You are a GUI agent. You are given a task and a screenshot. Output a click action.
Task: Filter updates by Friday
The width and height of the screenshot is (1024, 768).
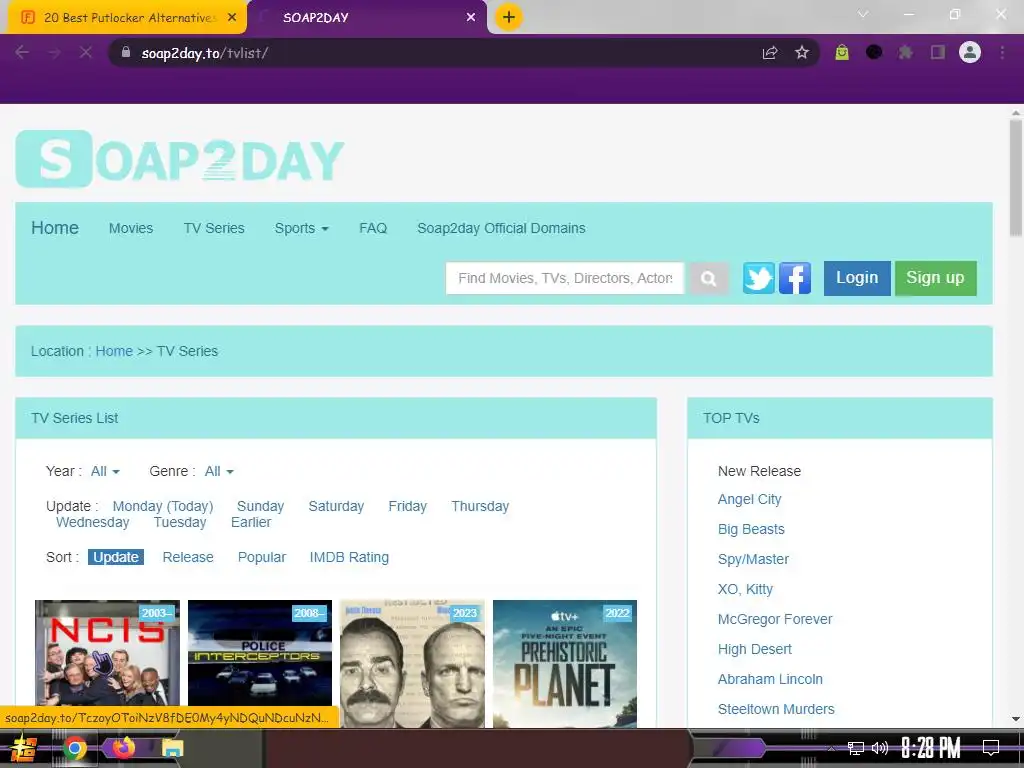[x=408, y=506]
